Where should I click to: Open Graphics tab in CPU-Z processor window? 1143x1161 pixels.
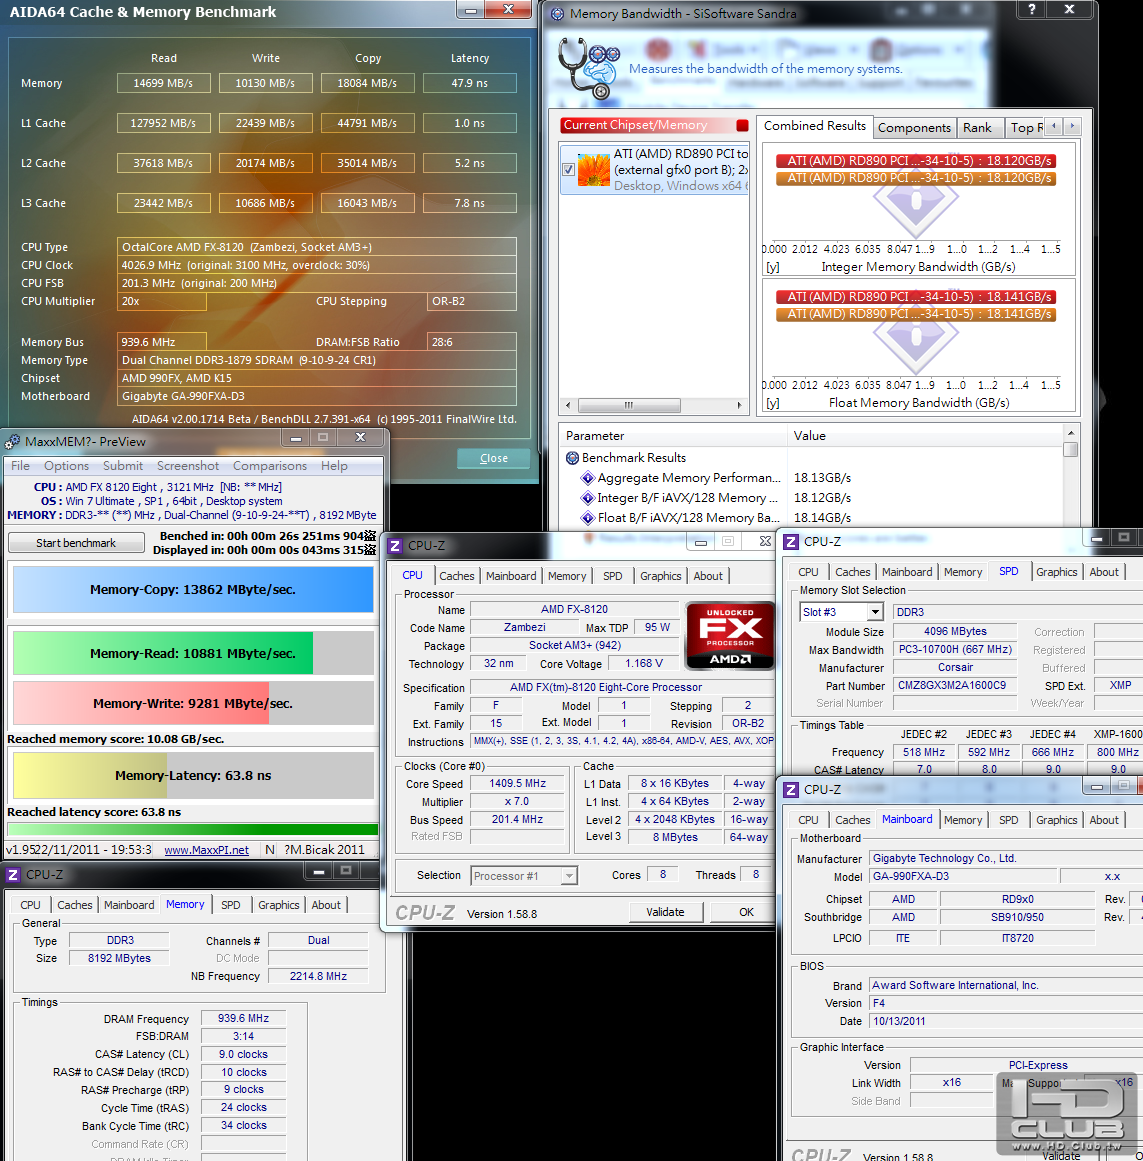pos(660,576)
